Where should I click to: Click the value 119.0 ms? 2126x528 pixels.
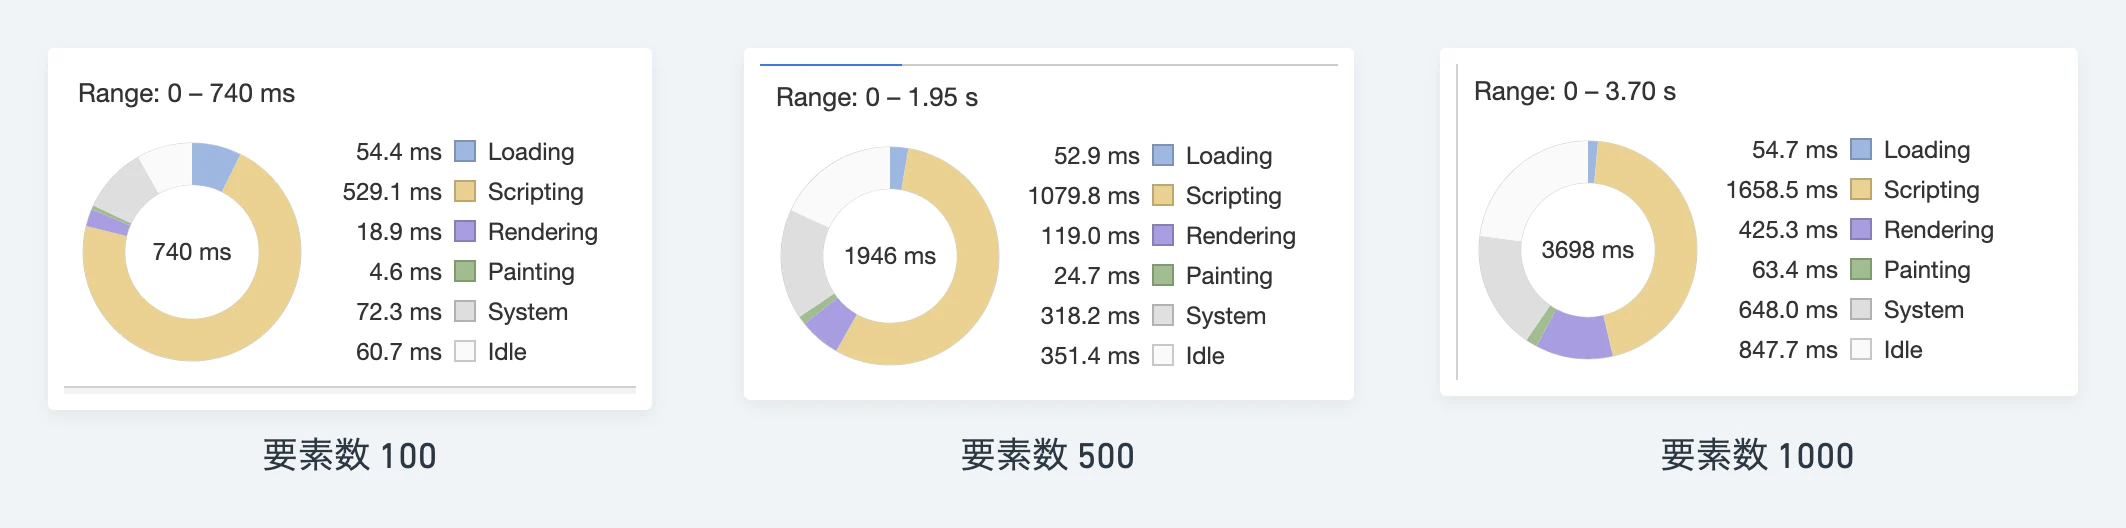(x=1090, y=236)
